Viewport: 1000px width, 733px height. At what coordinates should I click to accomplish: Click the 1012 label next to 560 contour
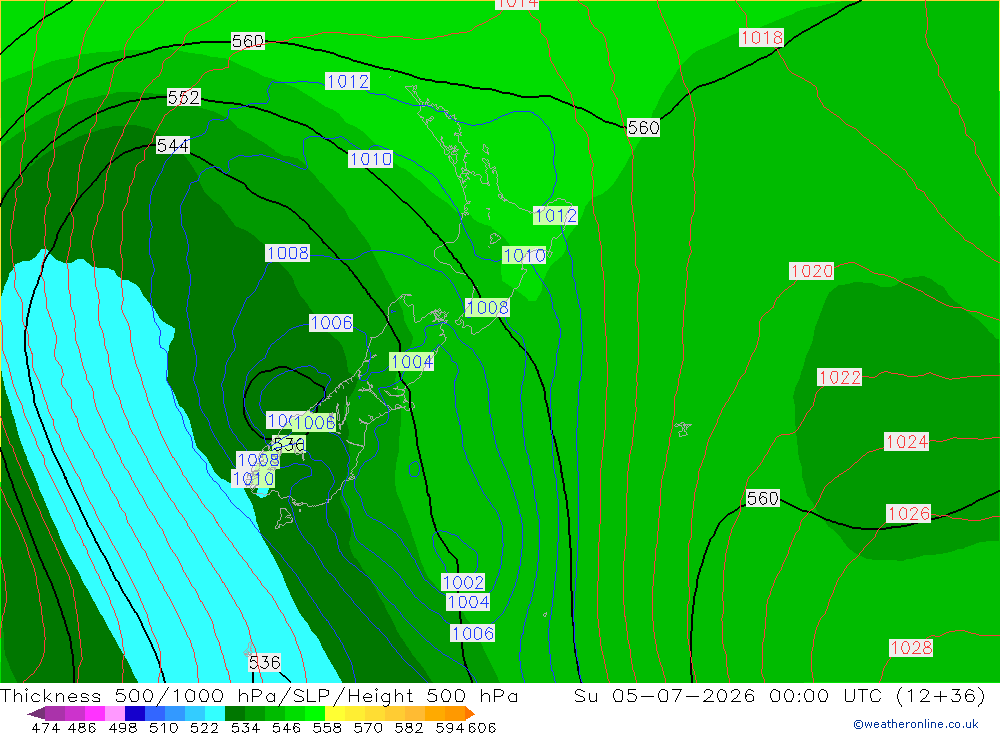click(x=348, y=81)
